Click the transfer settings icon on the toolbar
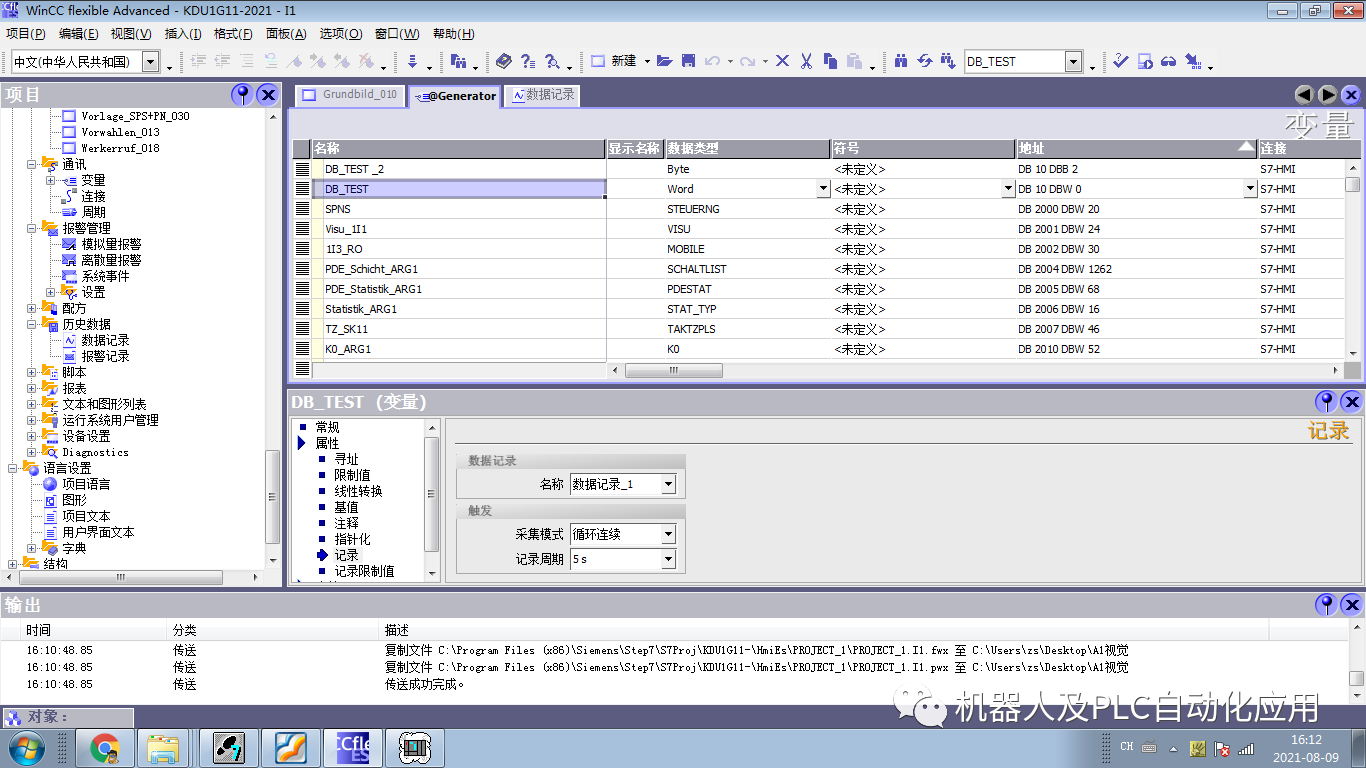Image resolution: width=1366 pixels, height=768 pixels. coord(1192,61)
